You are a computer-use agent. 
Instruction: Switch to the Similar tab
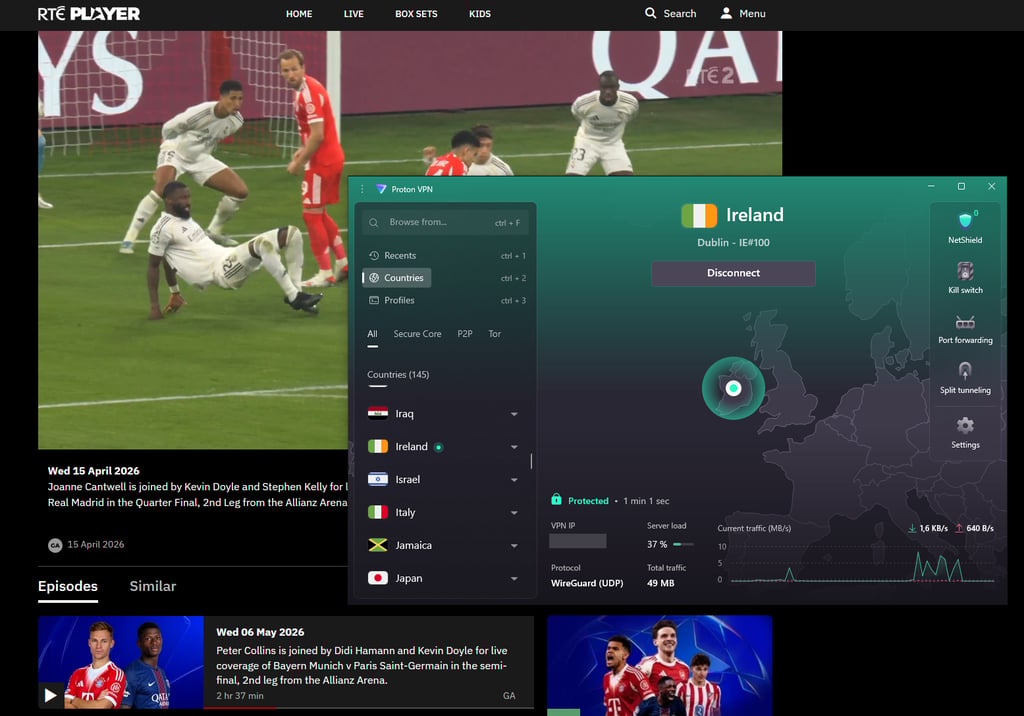[153, 586]
